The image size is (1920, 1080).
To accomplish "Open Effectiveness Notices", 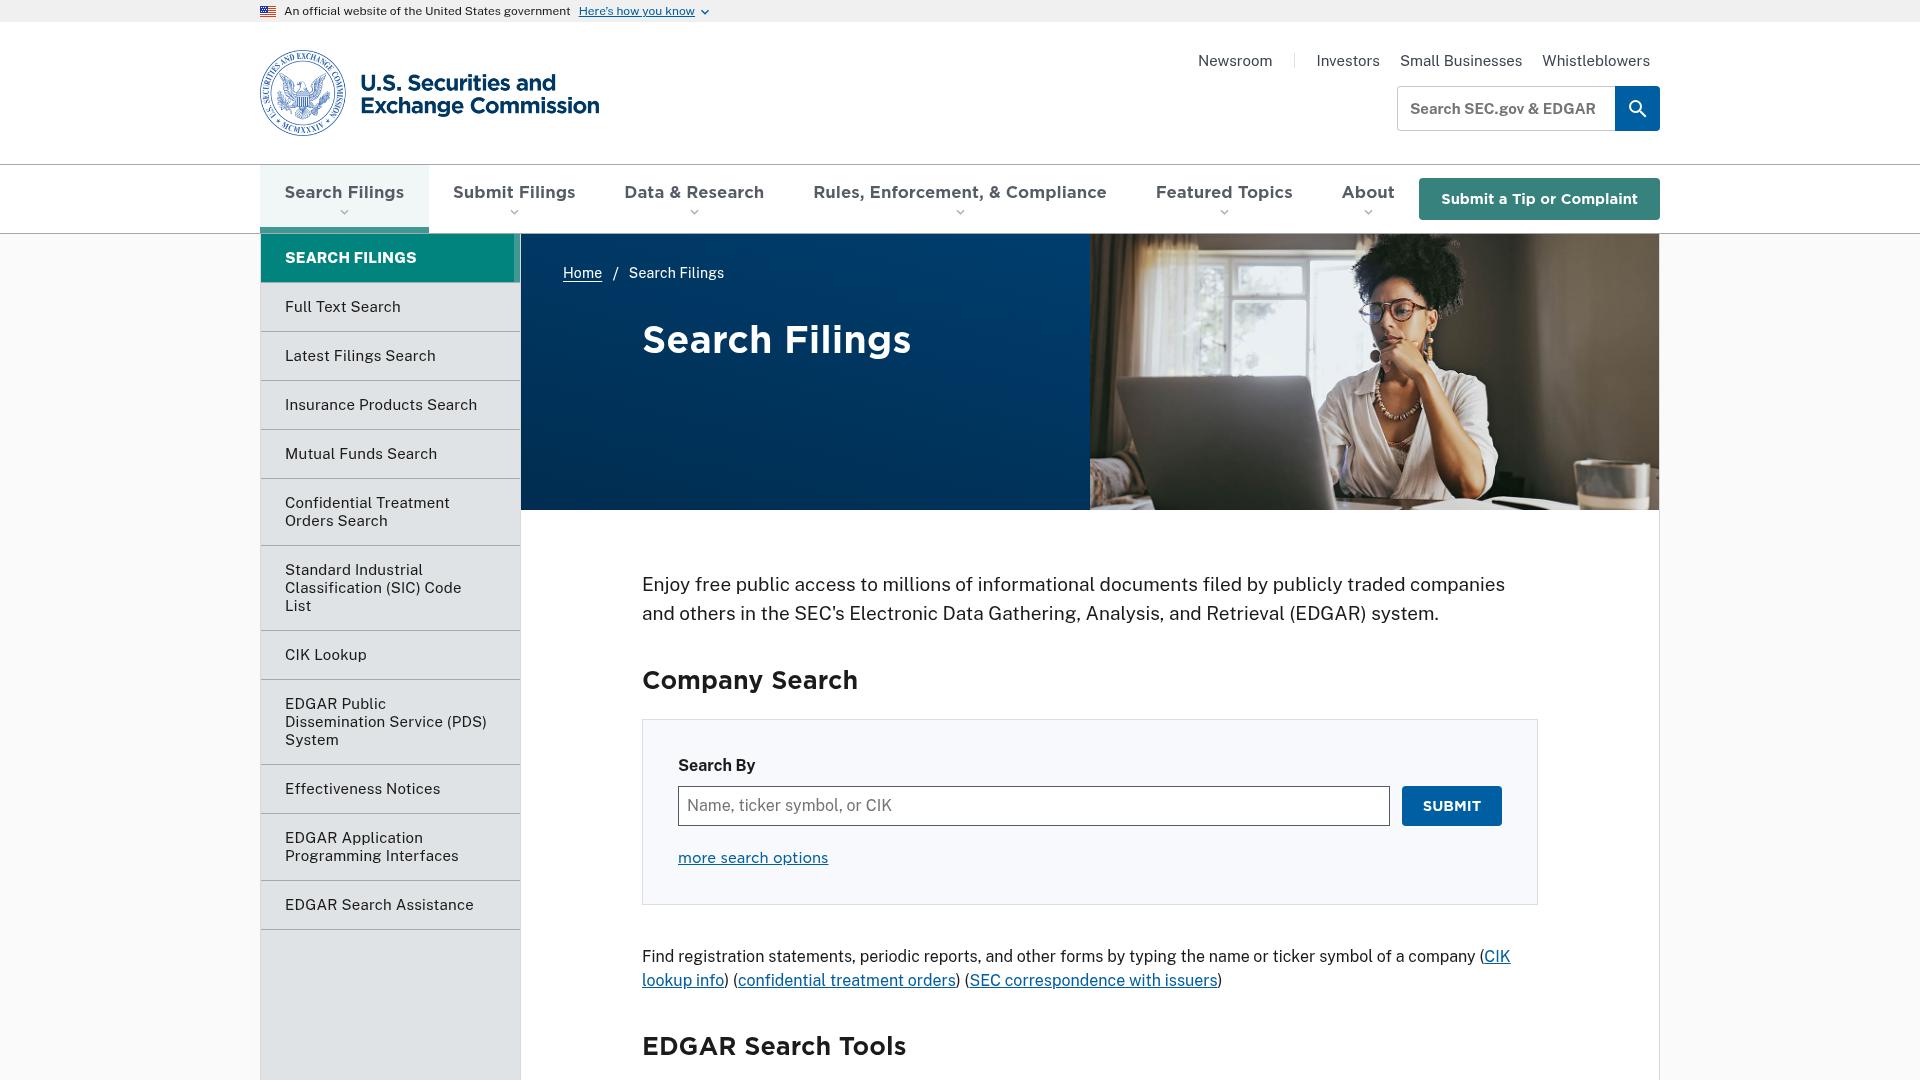I will 390,789.
